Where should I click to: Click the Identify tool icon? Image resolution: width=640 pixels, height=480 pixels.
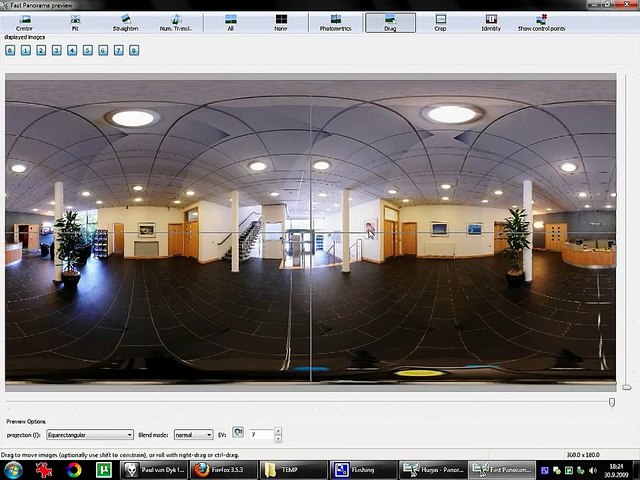click(491, 22)
